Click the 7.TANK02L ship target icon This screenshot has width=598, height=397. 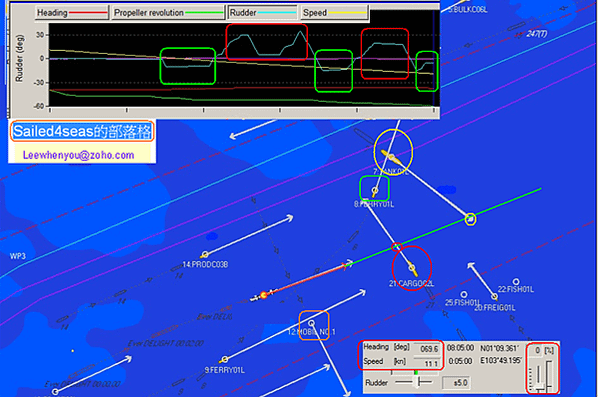tap(391, 156)
